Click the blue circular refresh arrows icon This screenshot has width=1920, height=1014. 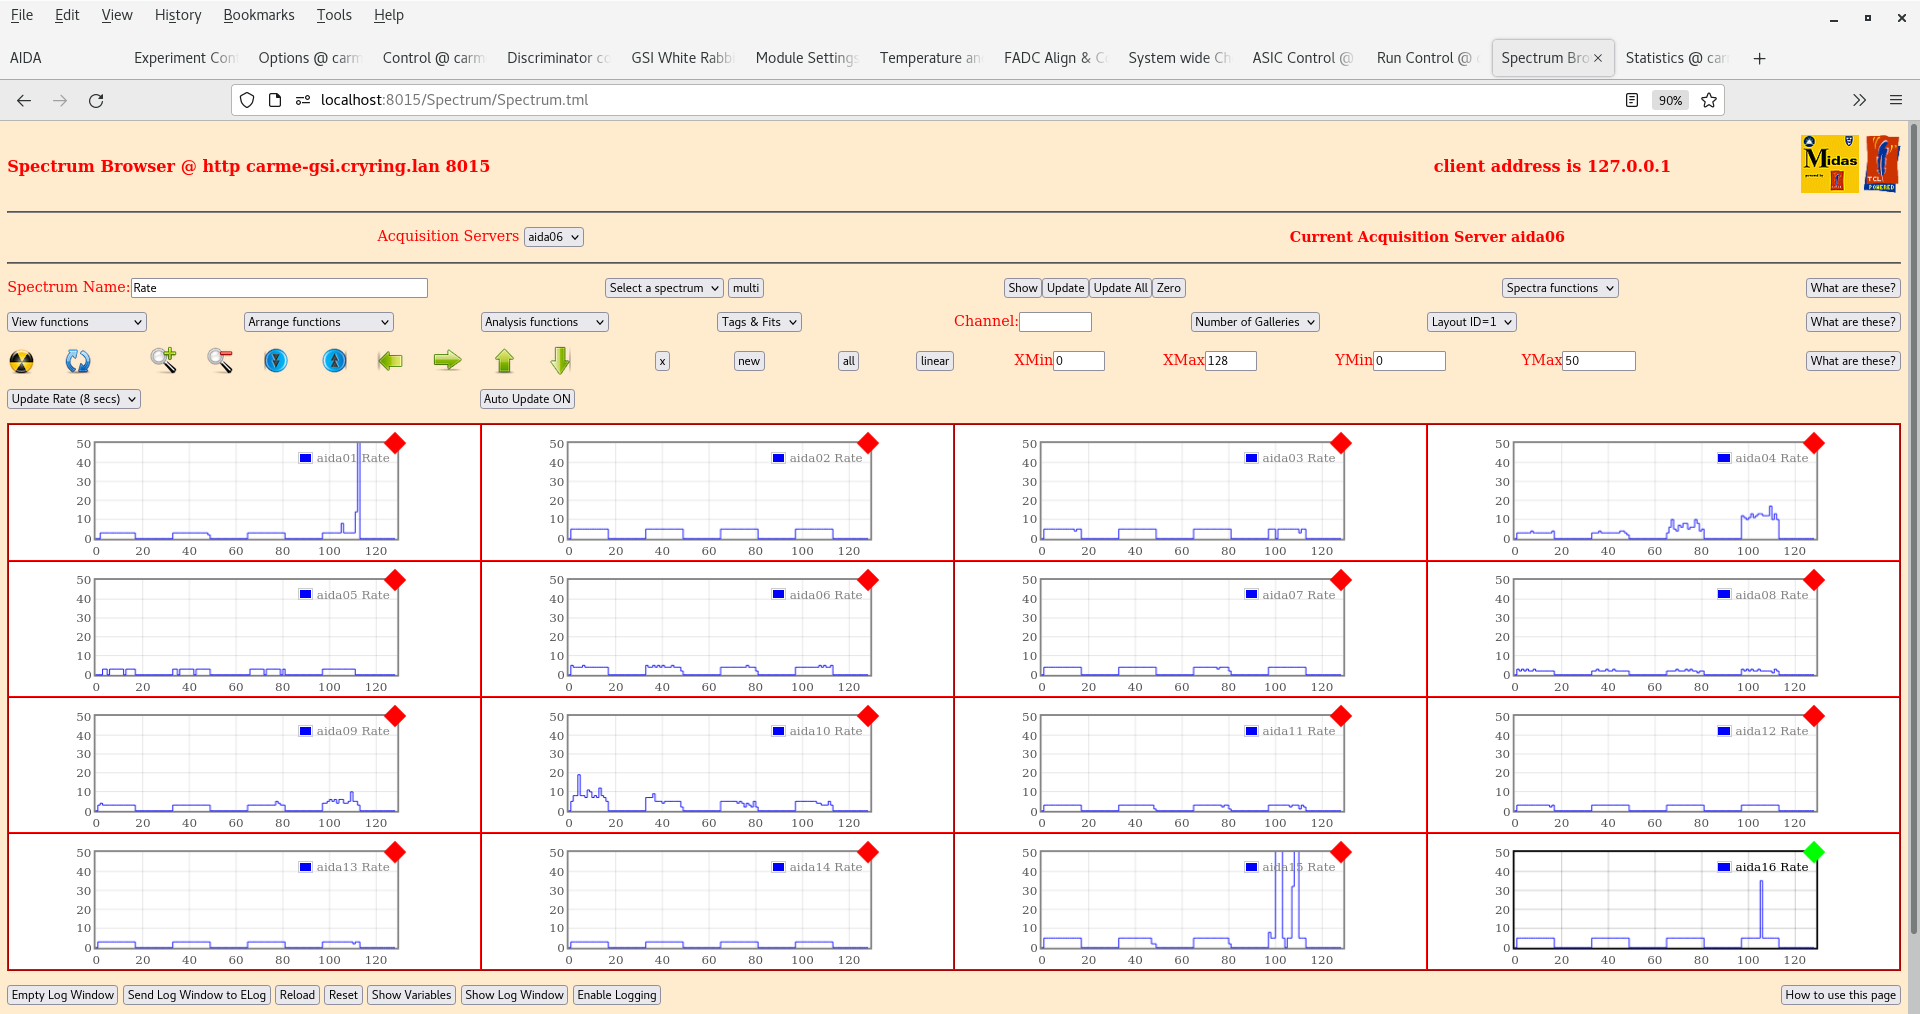tap(78, 361)
